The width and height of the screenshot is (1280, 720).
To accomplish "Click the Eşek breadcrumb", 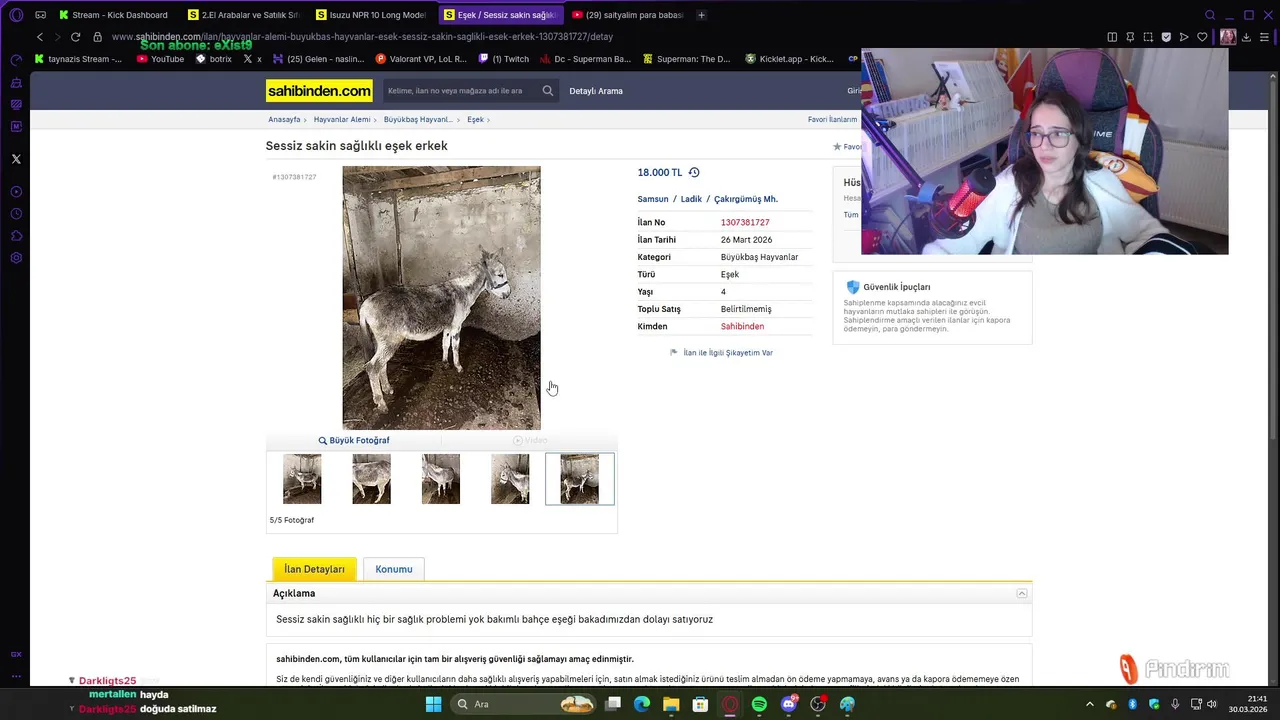I will tap(475, 119).
